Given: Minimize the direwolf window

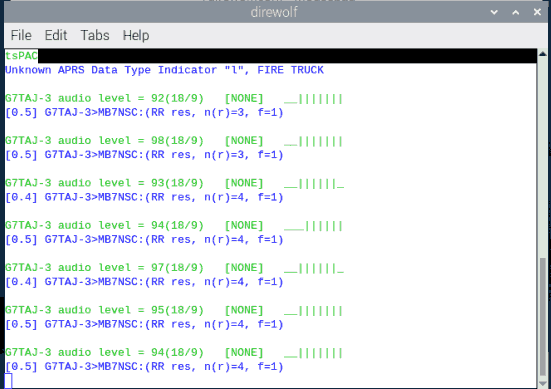Looking at the screenshot, I should pos(494,12).
